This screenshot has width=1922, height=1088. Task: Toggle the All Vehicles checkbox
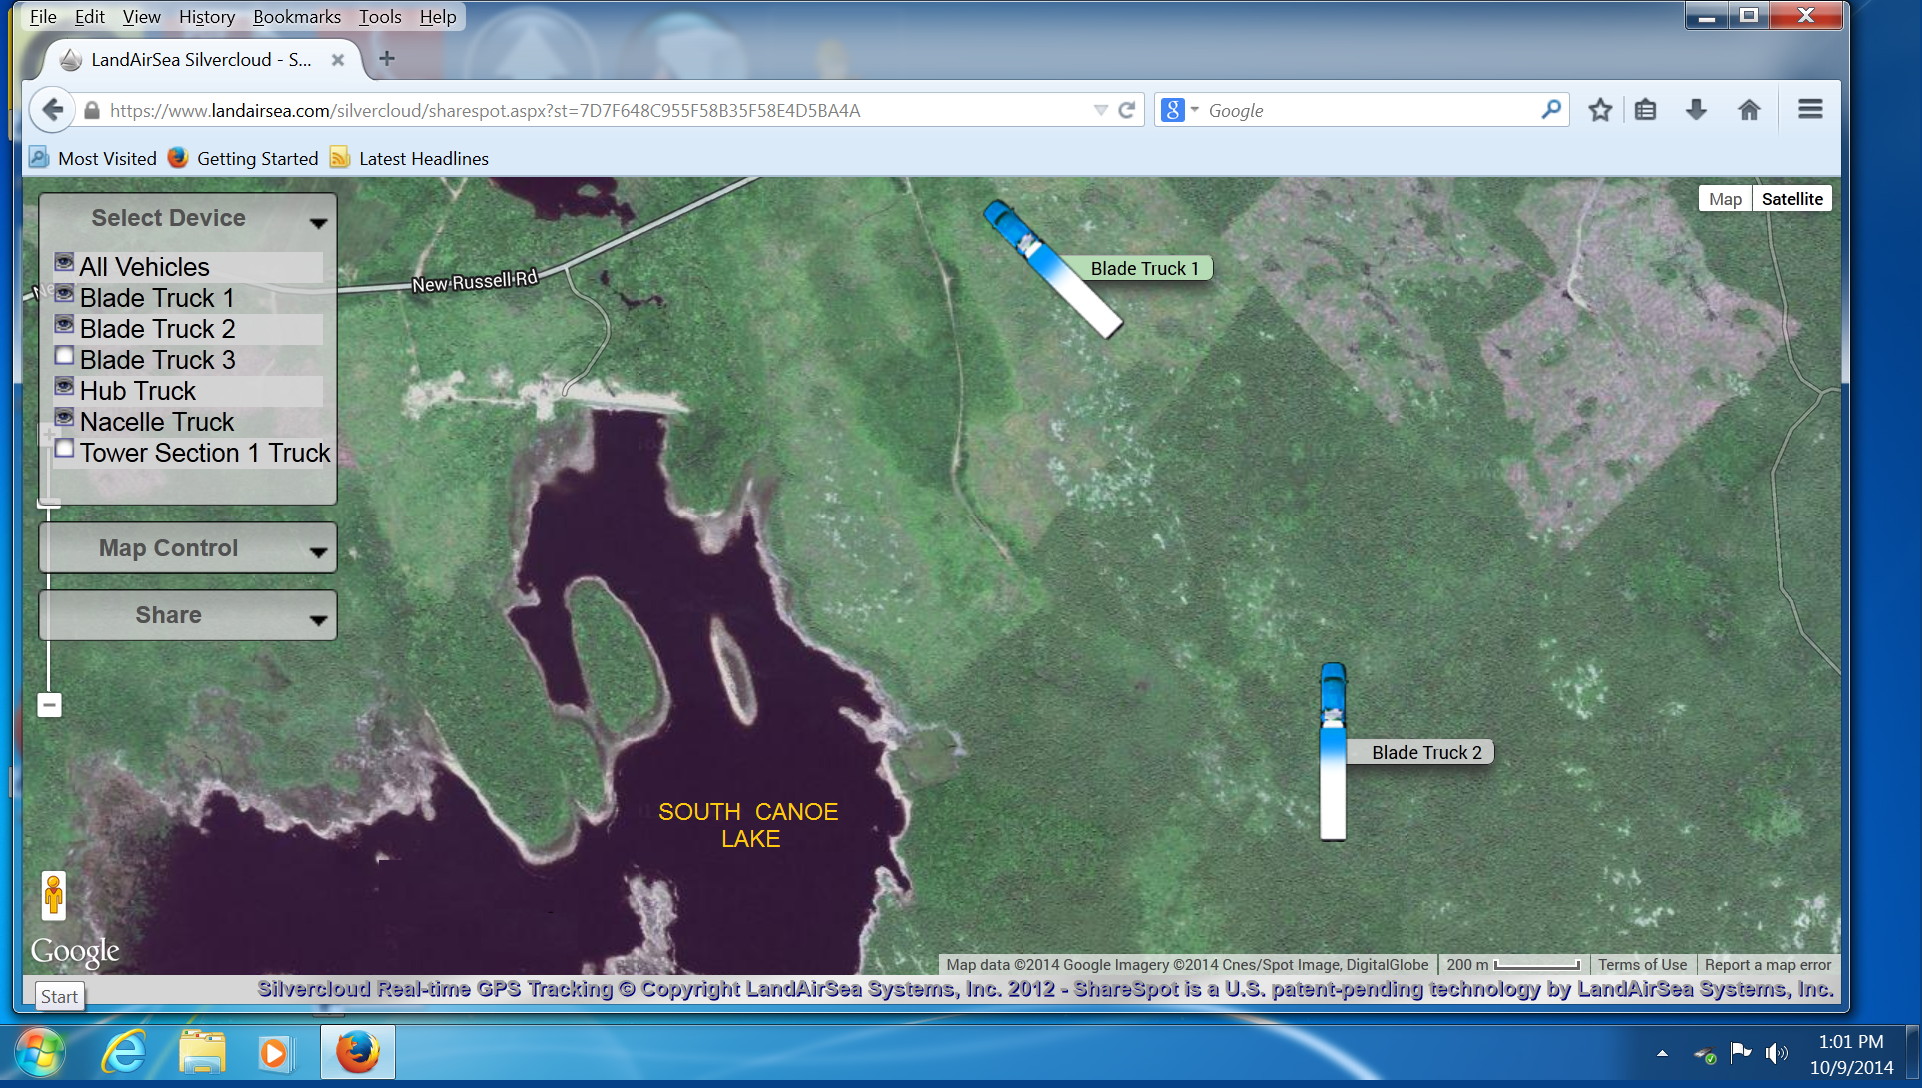[x=64, y=262]
